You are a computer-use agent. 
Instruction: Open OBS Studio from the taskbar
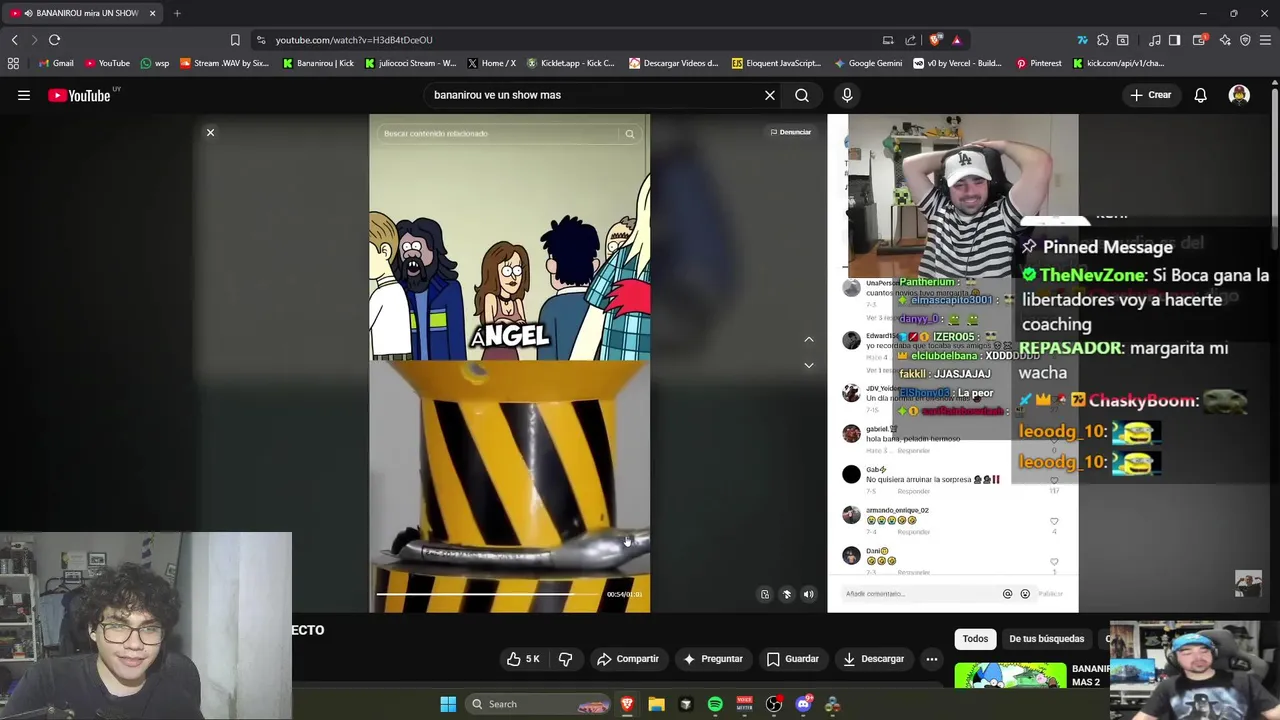tap(774, 704)
